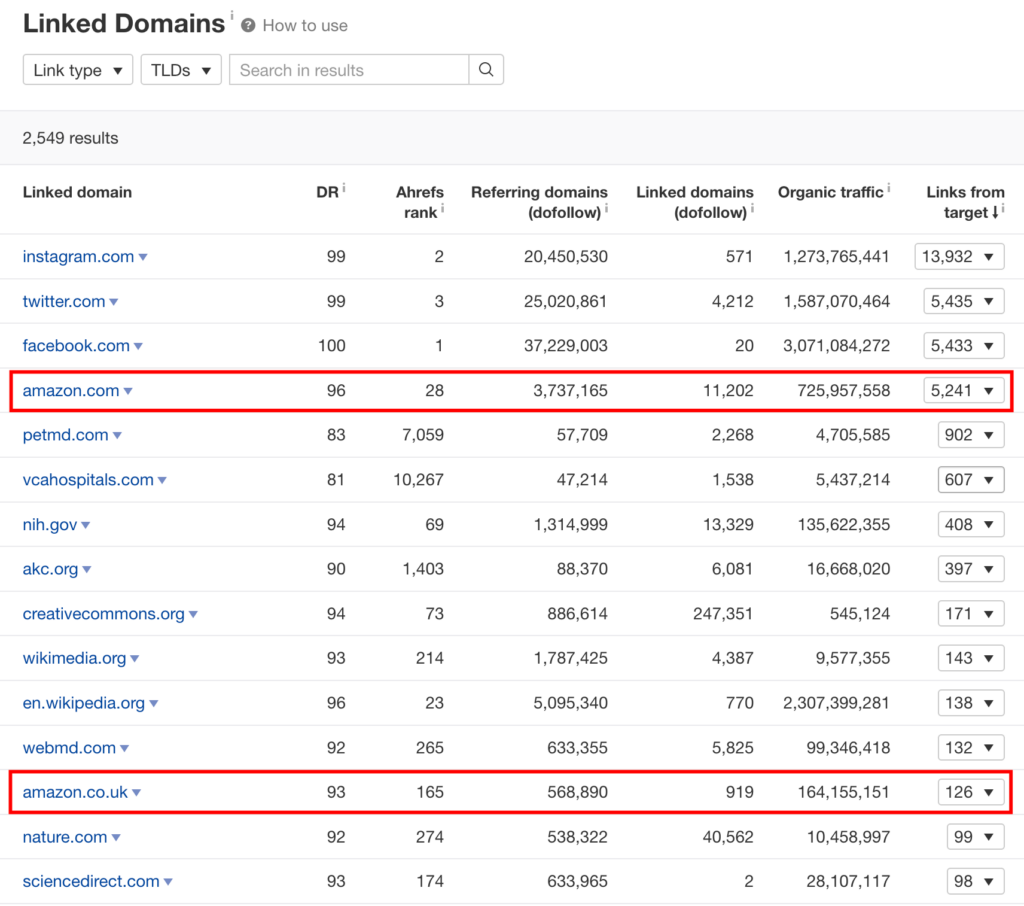
Task: Expand caret menu beside amazon.com
Action: [x=128, y=391]
